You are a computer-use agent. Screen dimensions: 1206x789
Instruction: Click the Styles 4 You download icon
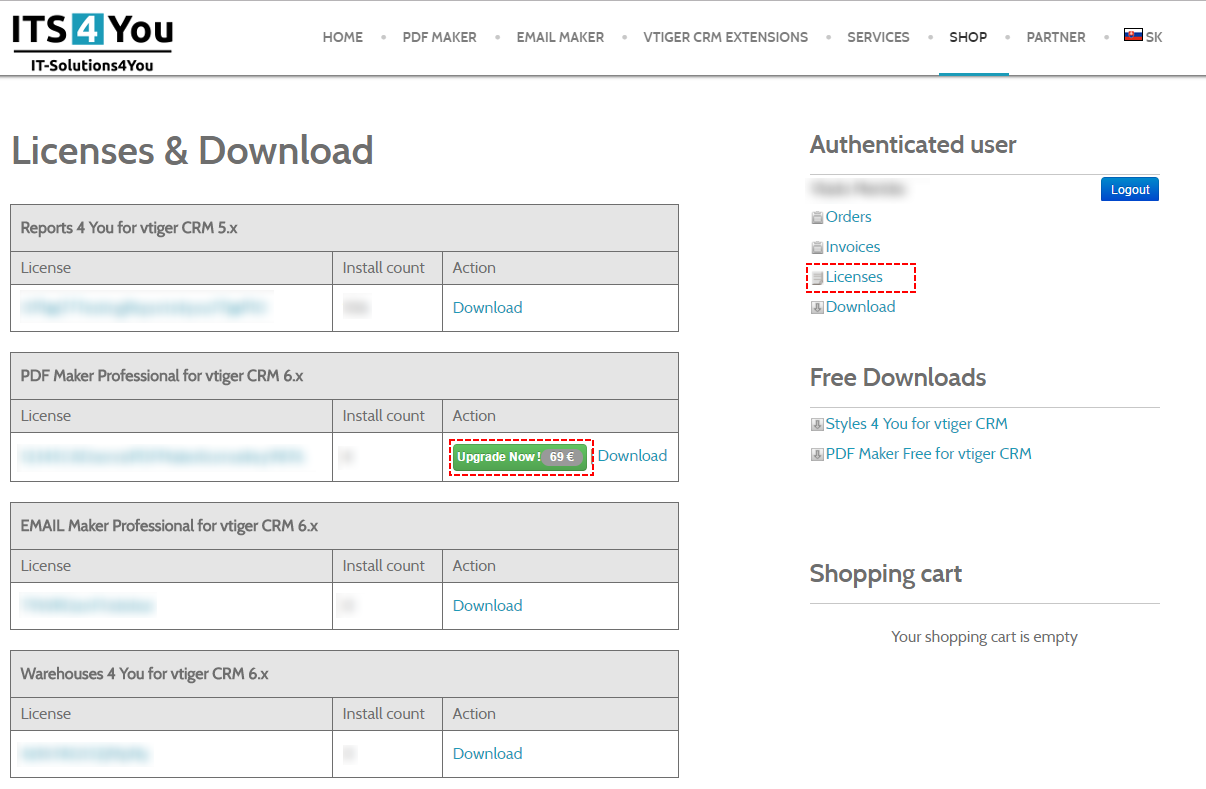coord(817,424)
